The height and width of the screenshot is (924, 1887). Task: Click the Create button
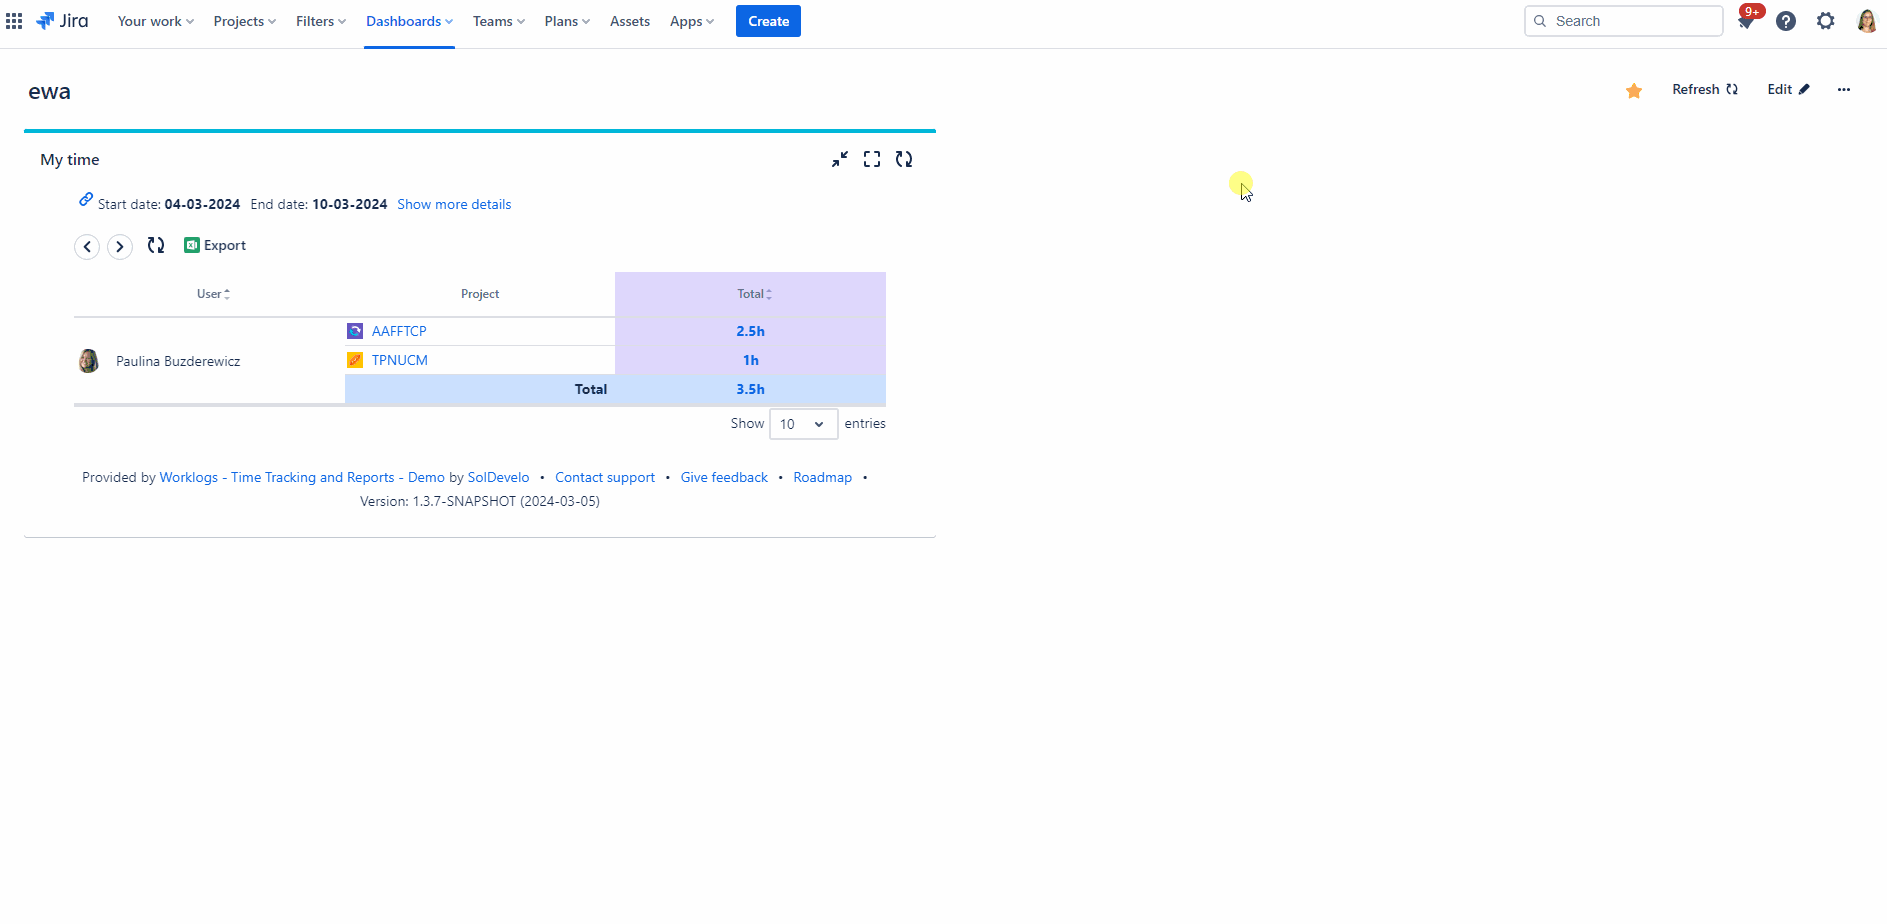pyautogui.click(x=768, y=20)
